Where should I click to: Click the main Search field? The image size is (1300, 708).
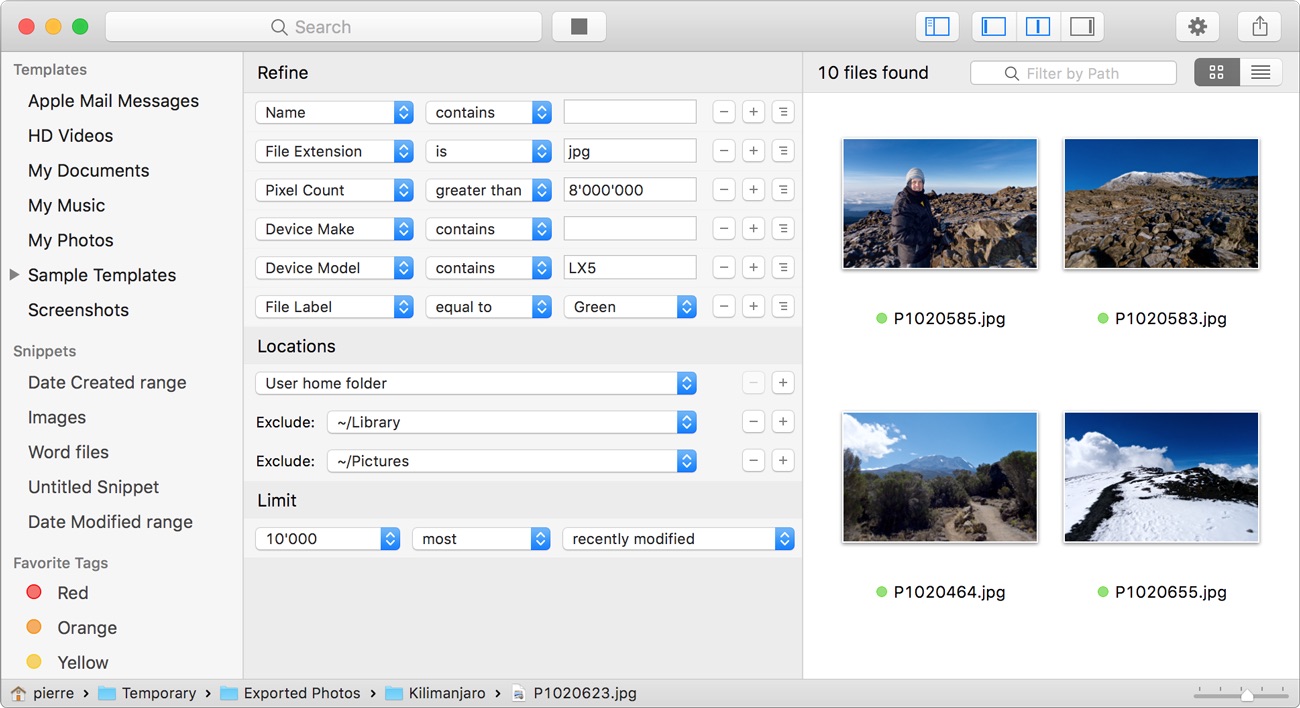coord(323,27)
